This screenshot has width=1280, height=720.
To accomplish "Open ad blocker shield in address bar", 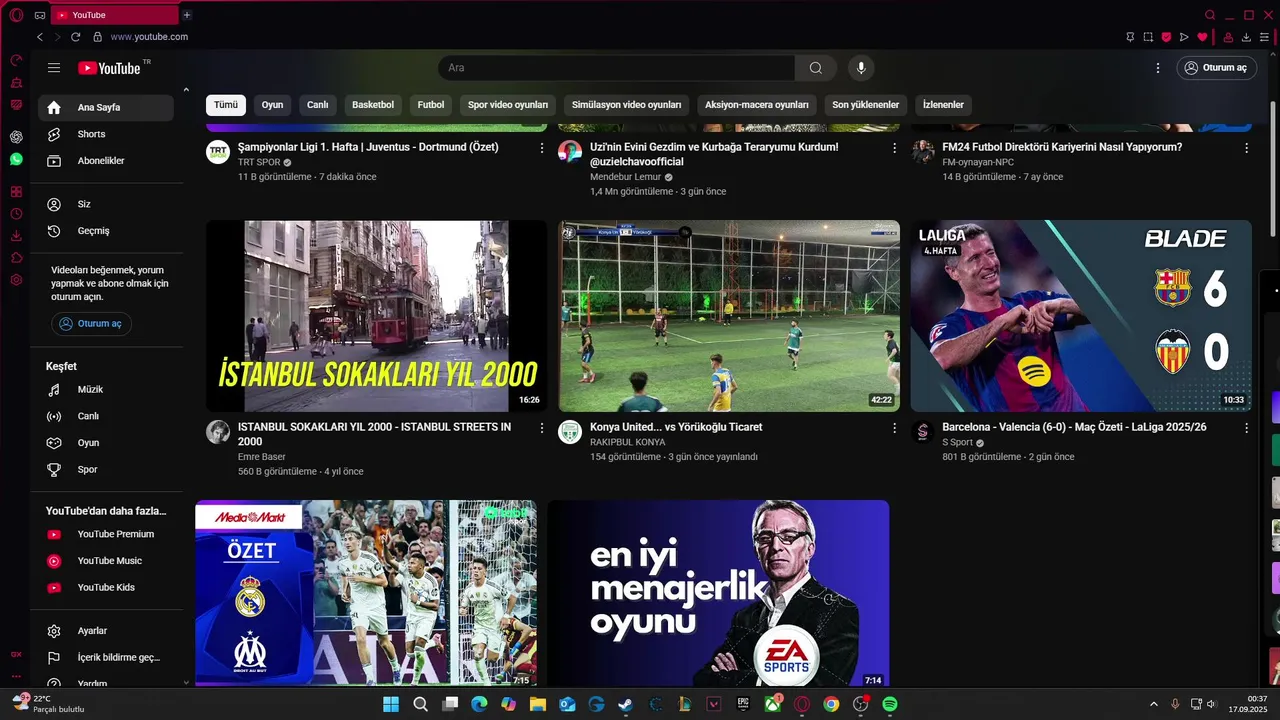I will (x=1166, y=37).
